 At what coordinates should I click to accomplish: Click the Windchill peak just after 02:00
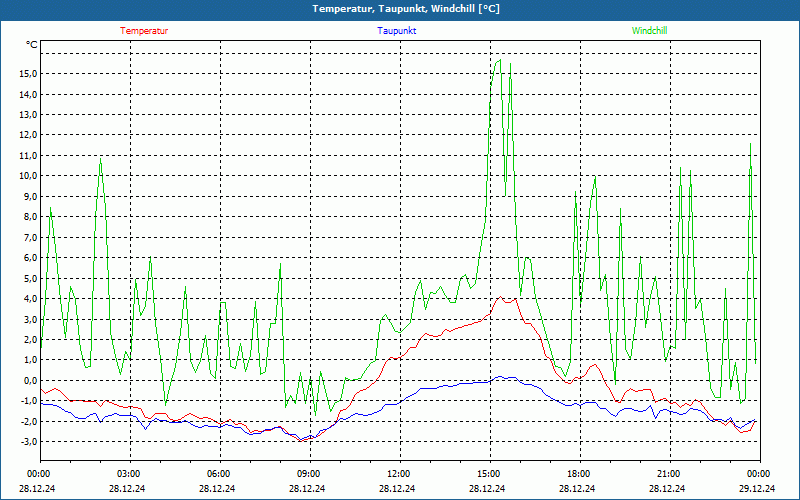(x=101, y=157)
